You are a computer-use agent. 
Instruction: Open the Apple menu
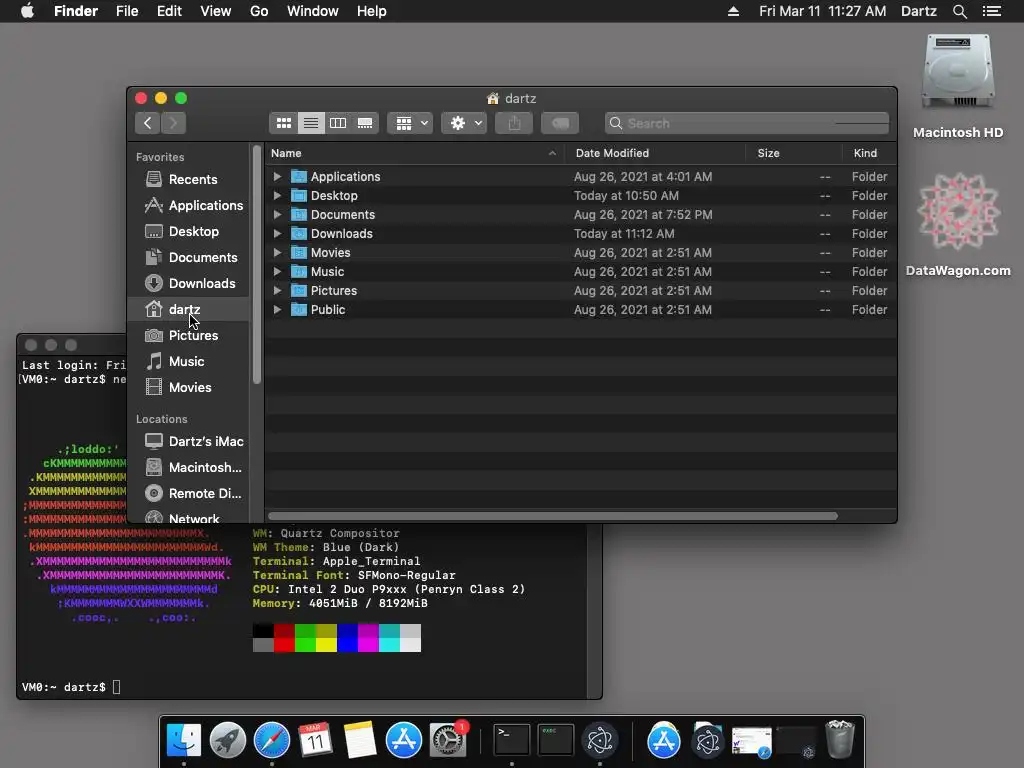tap(27, 11)
